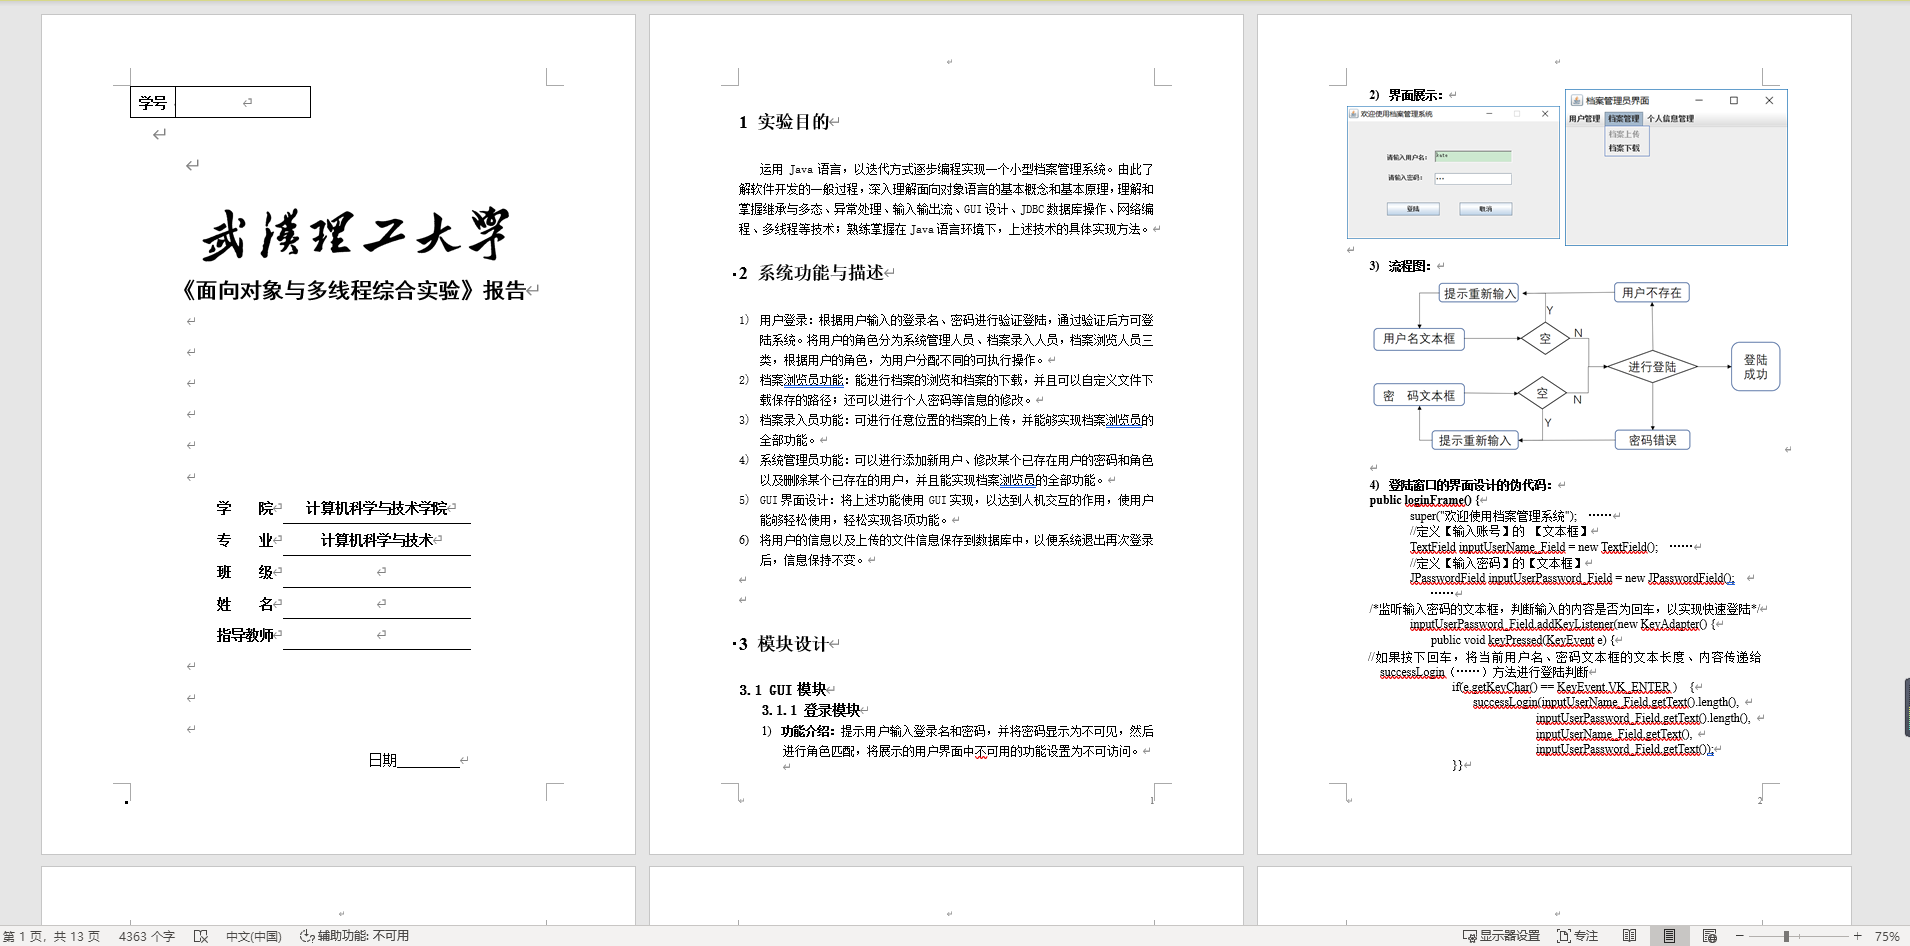Click the page count 第 1 页, 共 13 页
The width and height of the screenshot is (1910, 946).
point(51,936)
